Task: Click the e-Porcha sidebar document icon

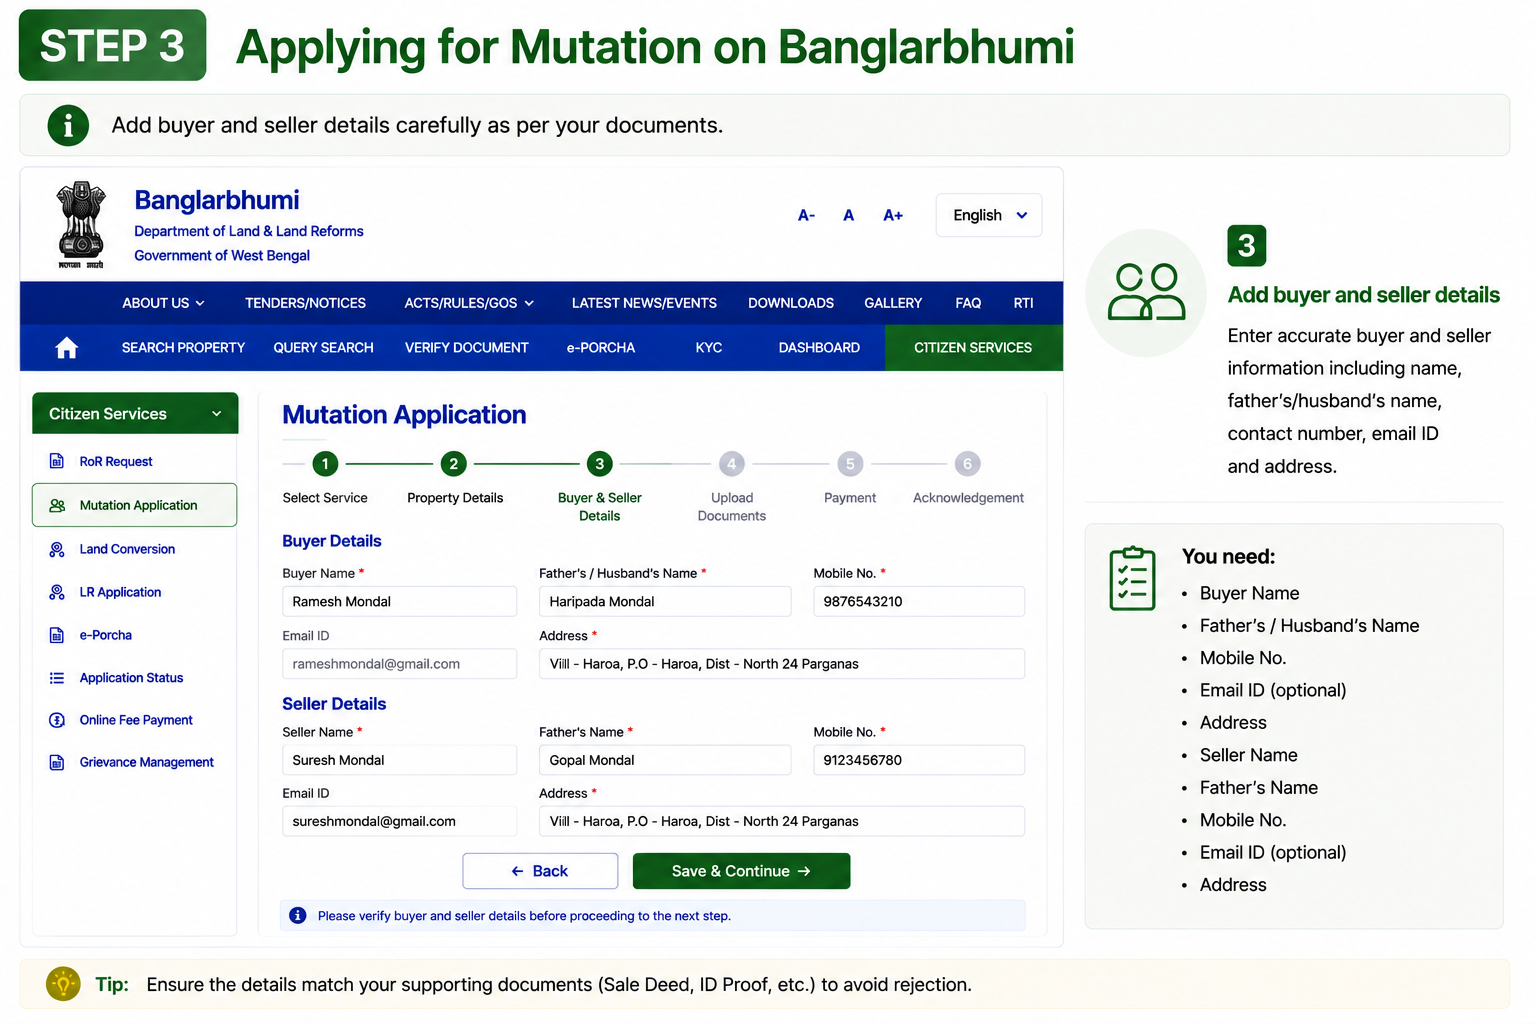Action: pyautogui.click(x=57, y=635)
